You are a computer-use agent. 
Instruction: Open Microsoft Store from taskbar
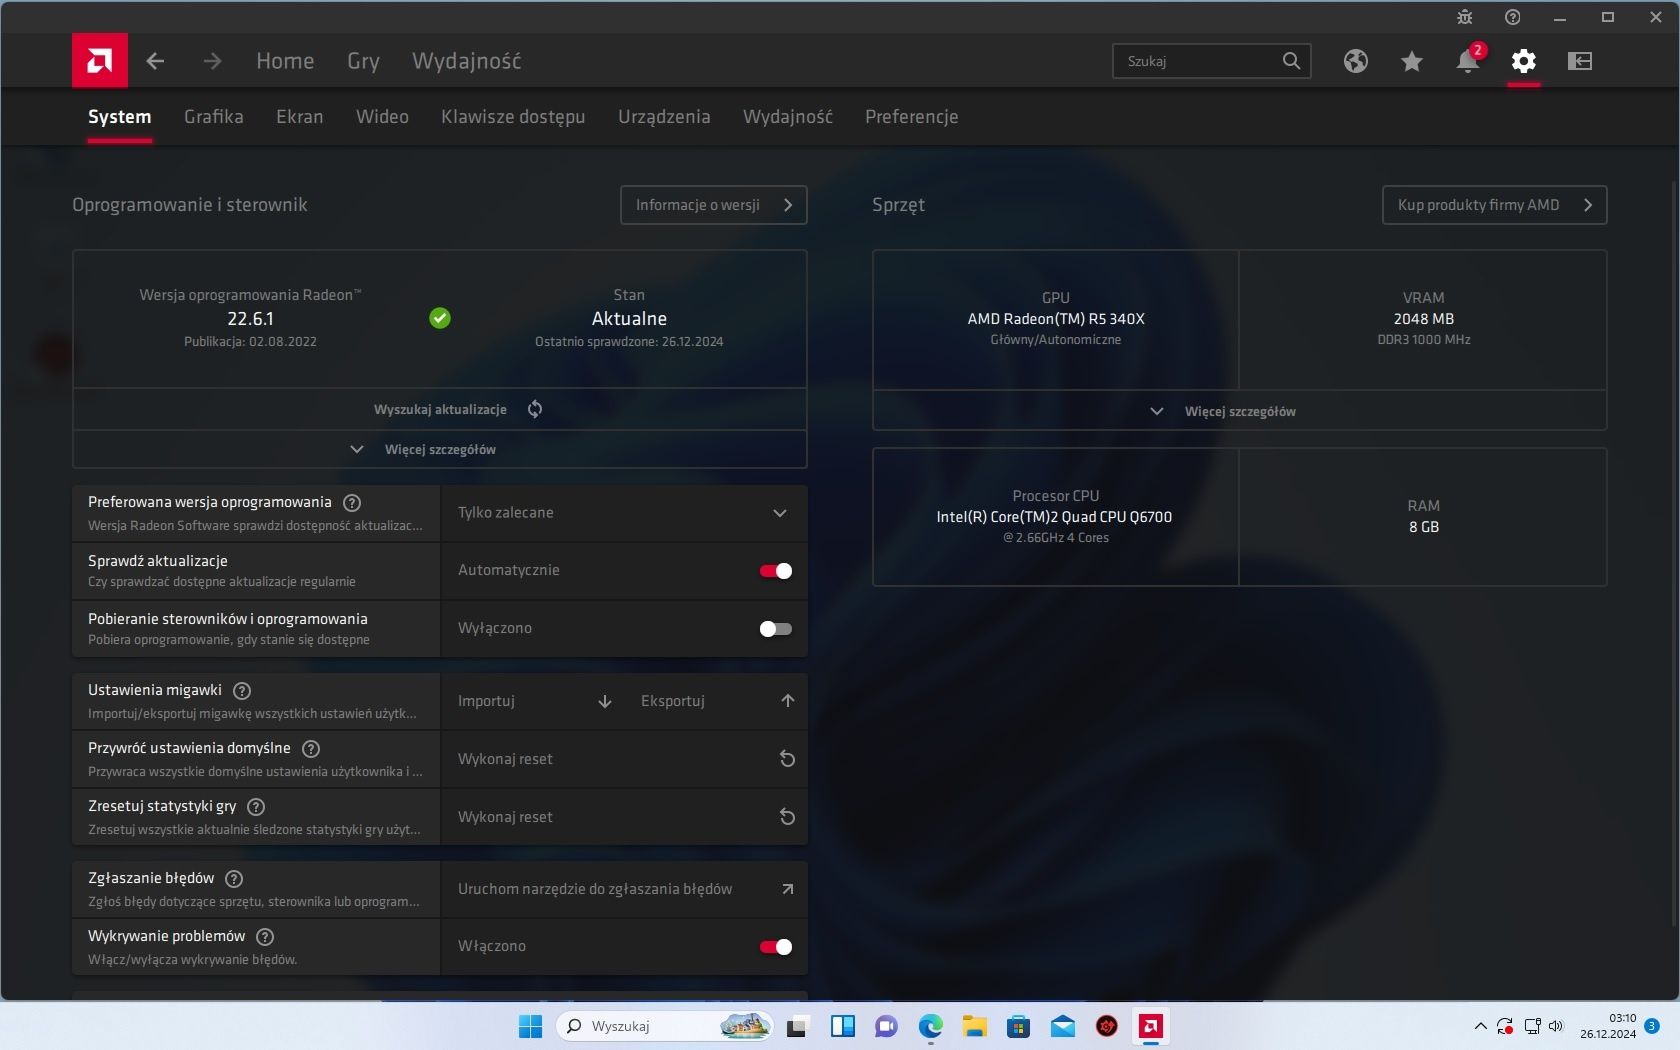tap(1018, 1026)
